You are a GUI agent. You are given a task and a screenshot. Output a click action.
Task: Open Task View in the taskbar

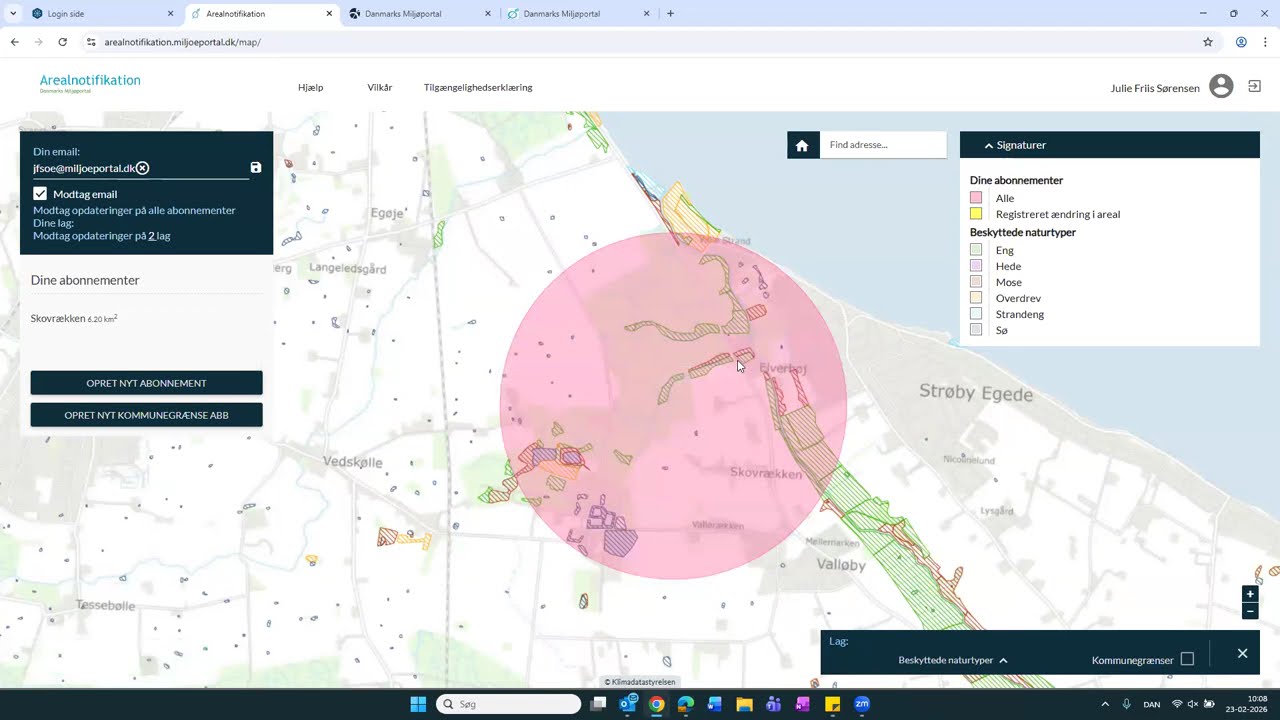point(598,704)
